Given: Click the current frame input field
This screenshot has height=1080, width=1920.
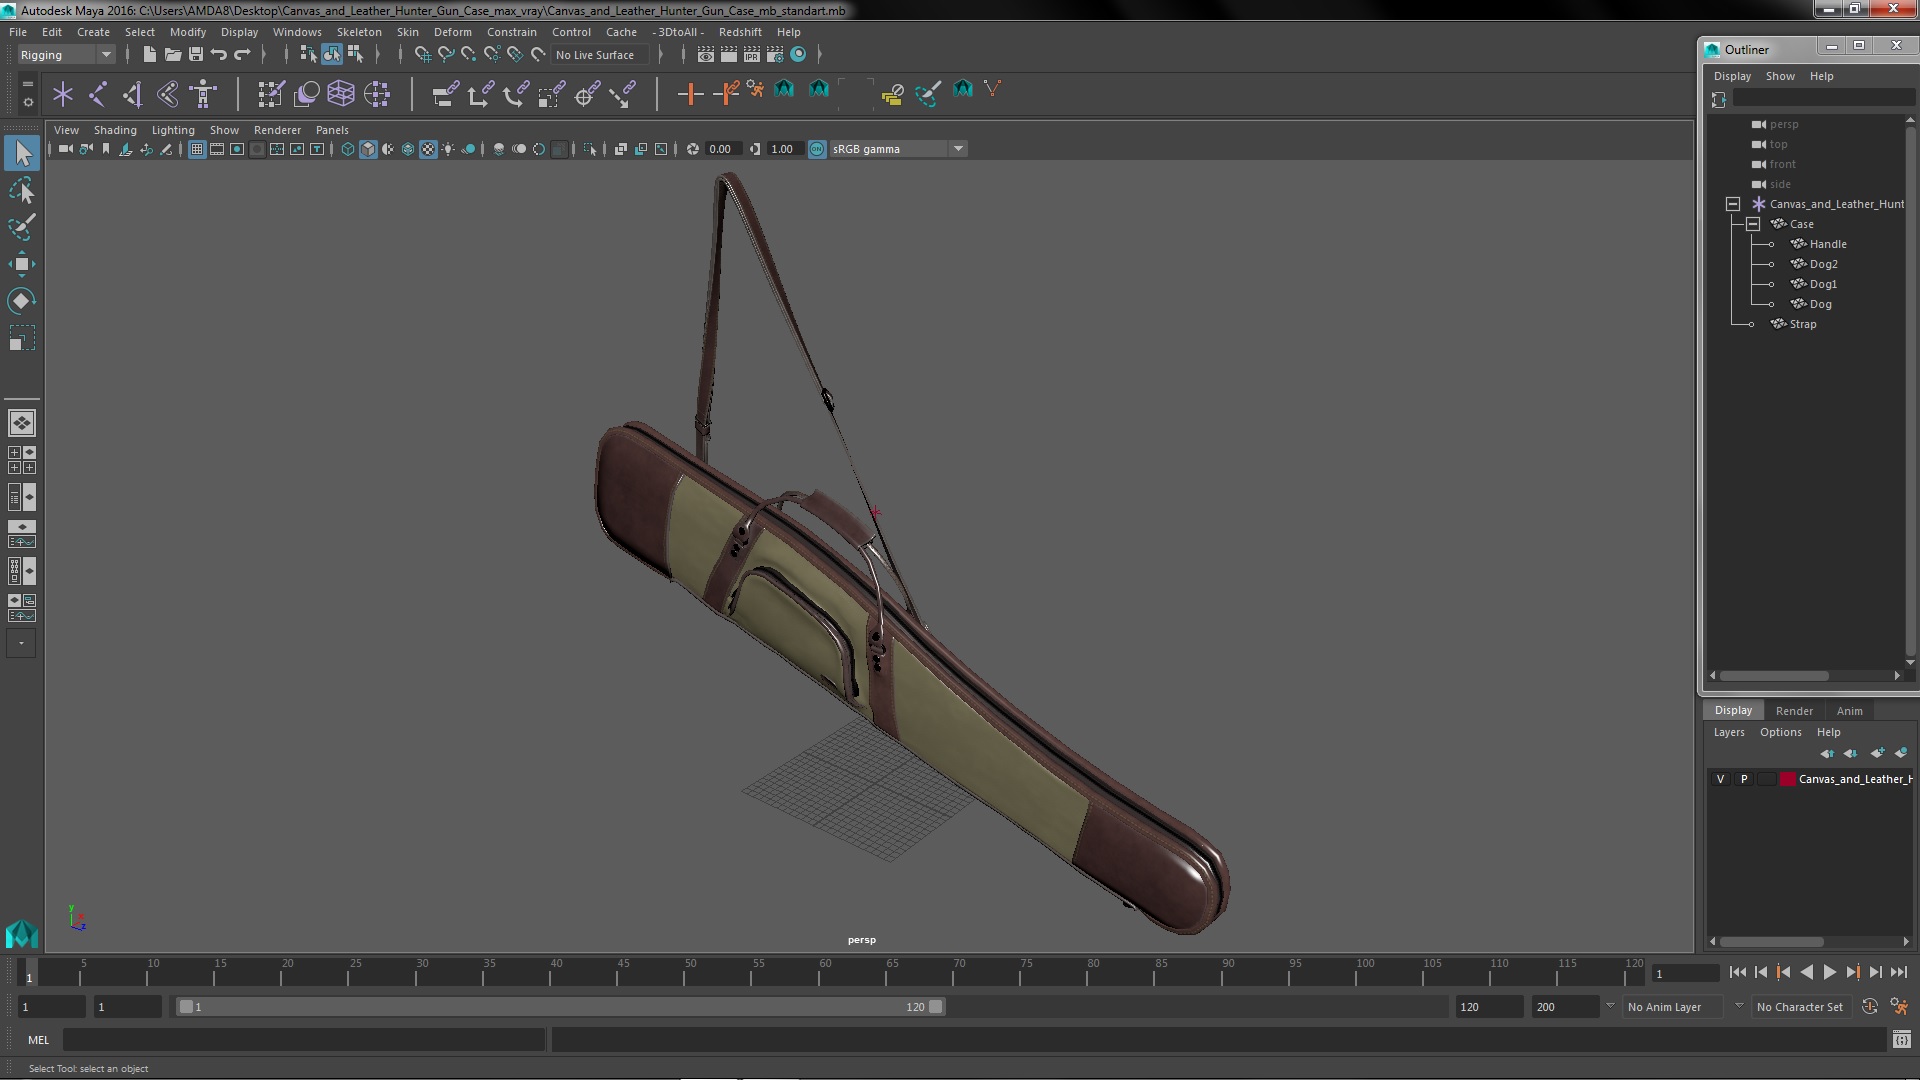Looking at the screenshot, I should pyautogui.click(x=1685, y=974).
